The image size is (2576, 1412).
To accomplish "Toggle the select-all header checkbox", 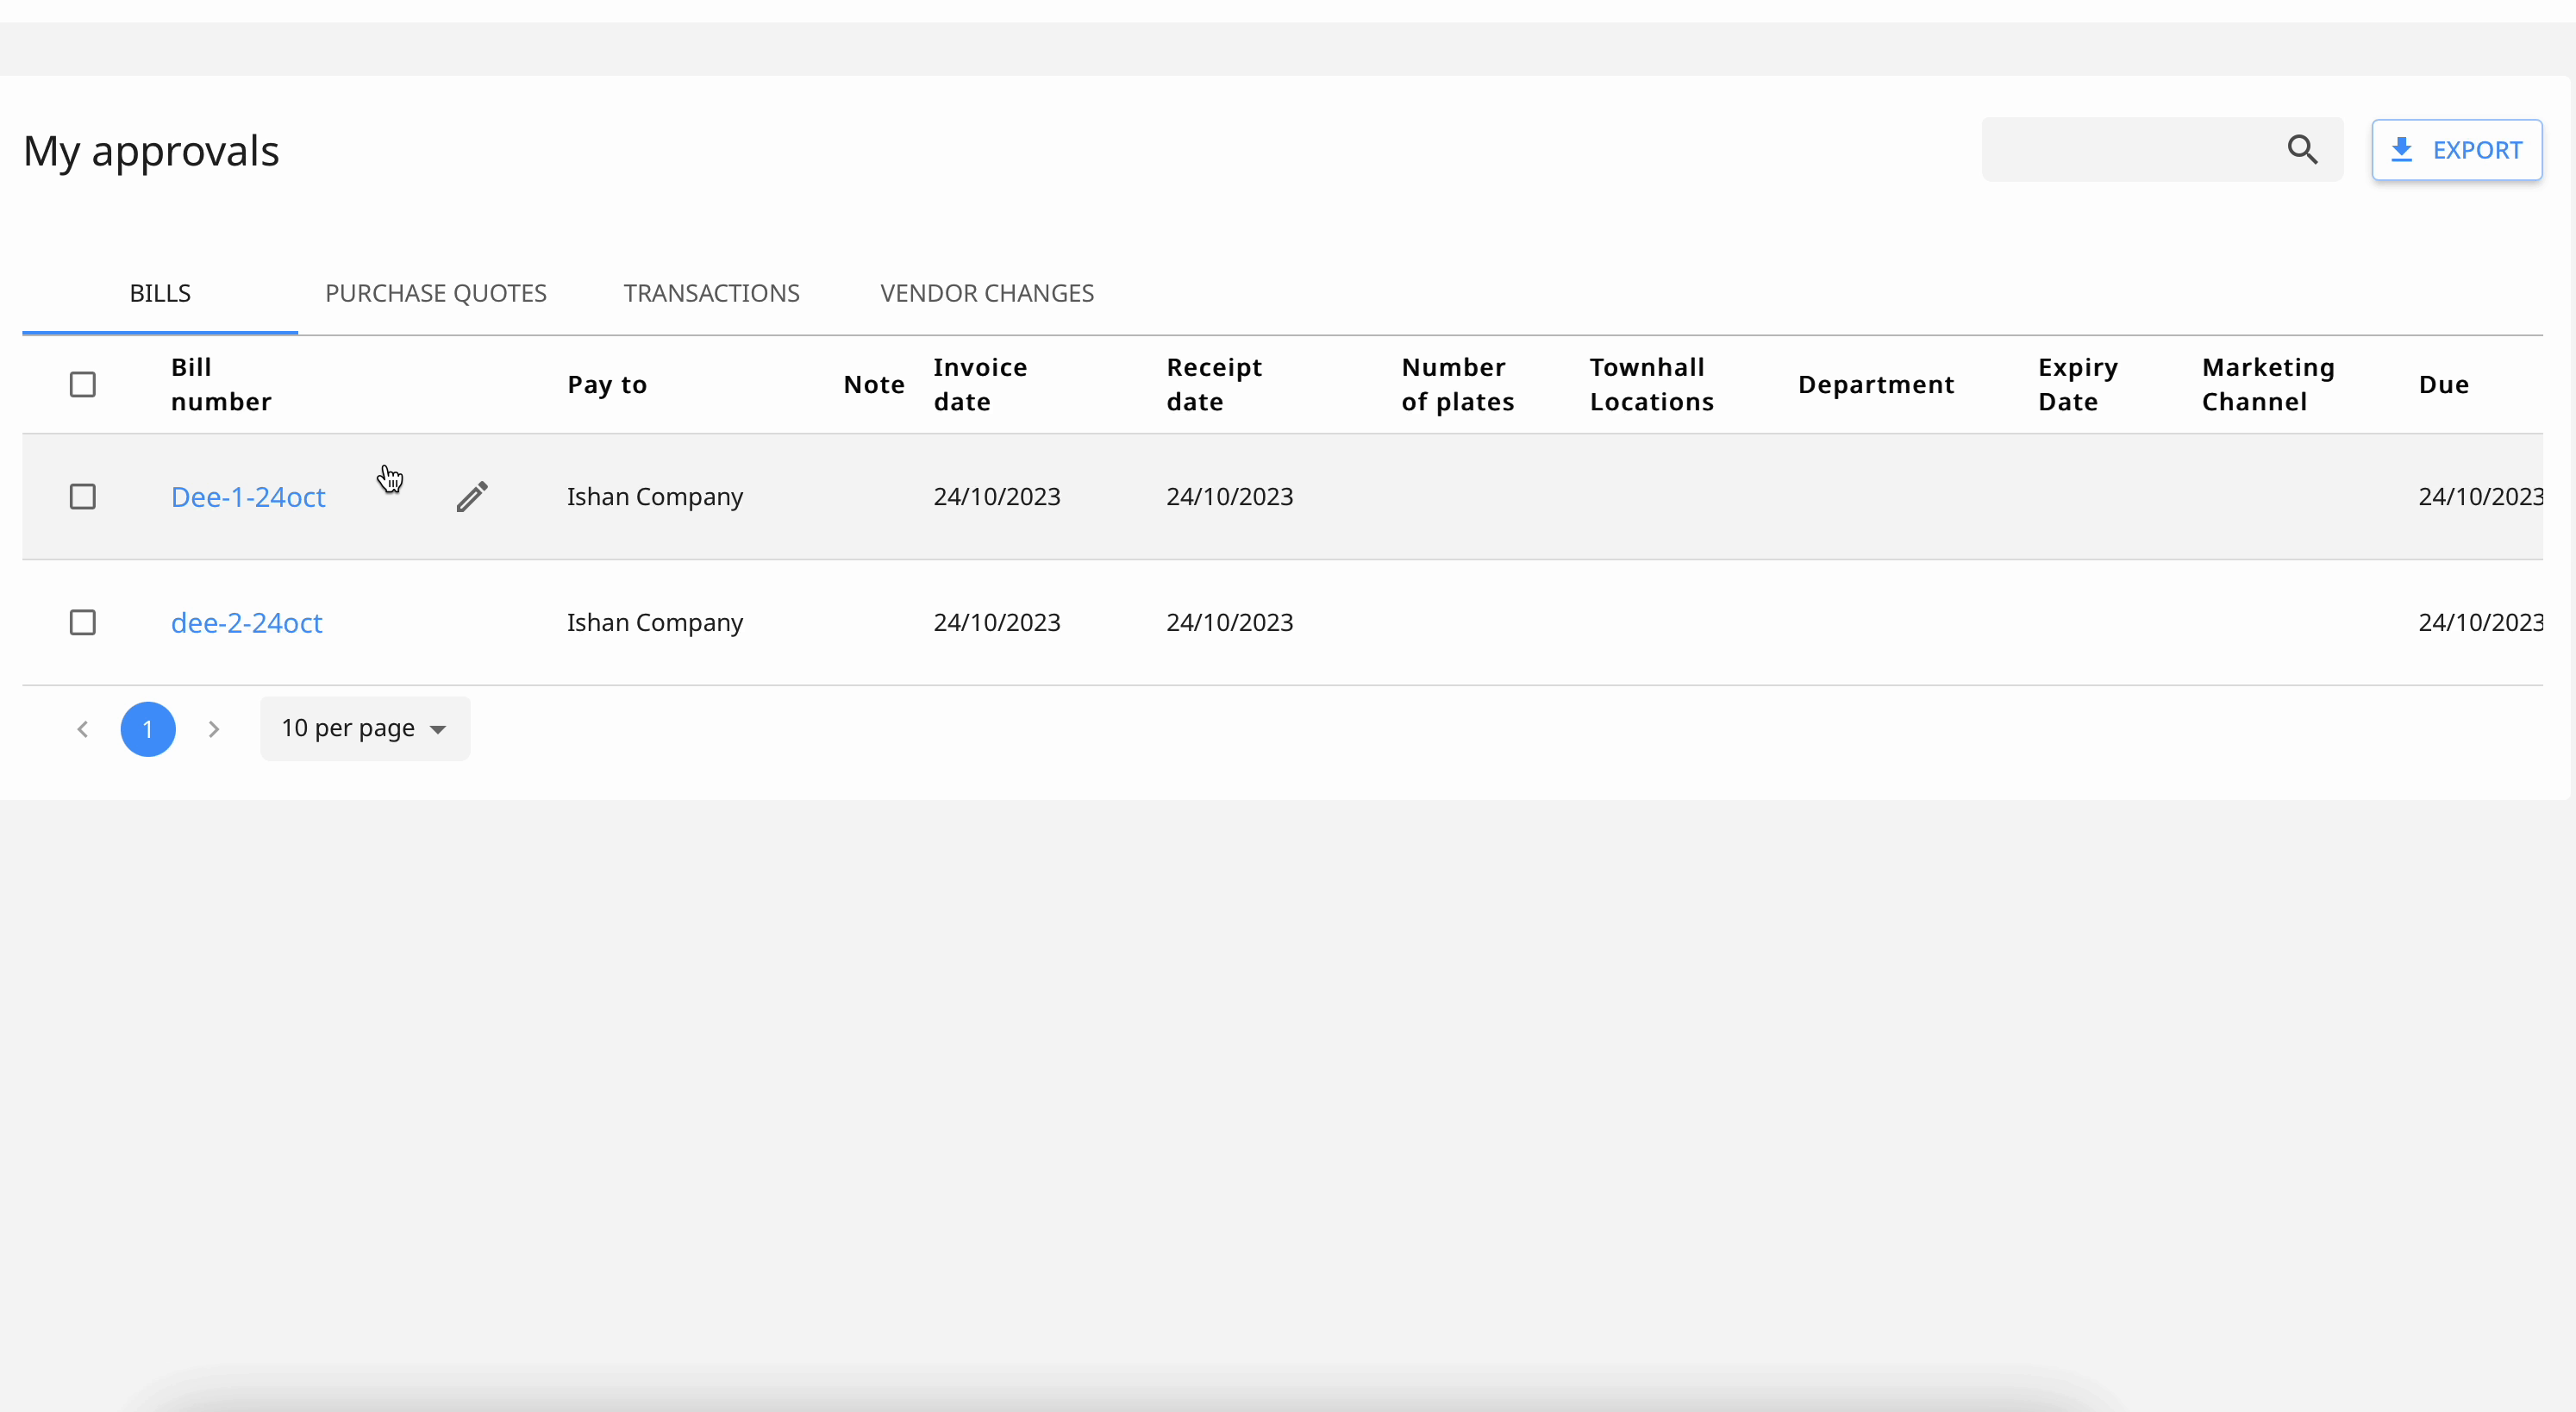I will [x=83, y=385].
